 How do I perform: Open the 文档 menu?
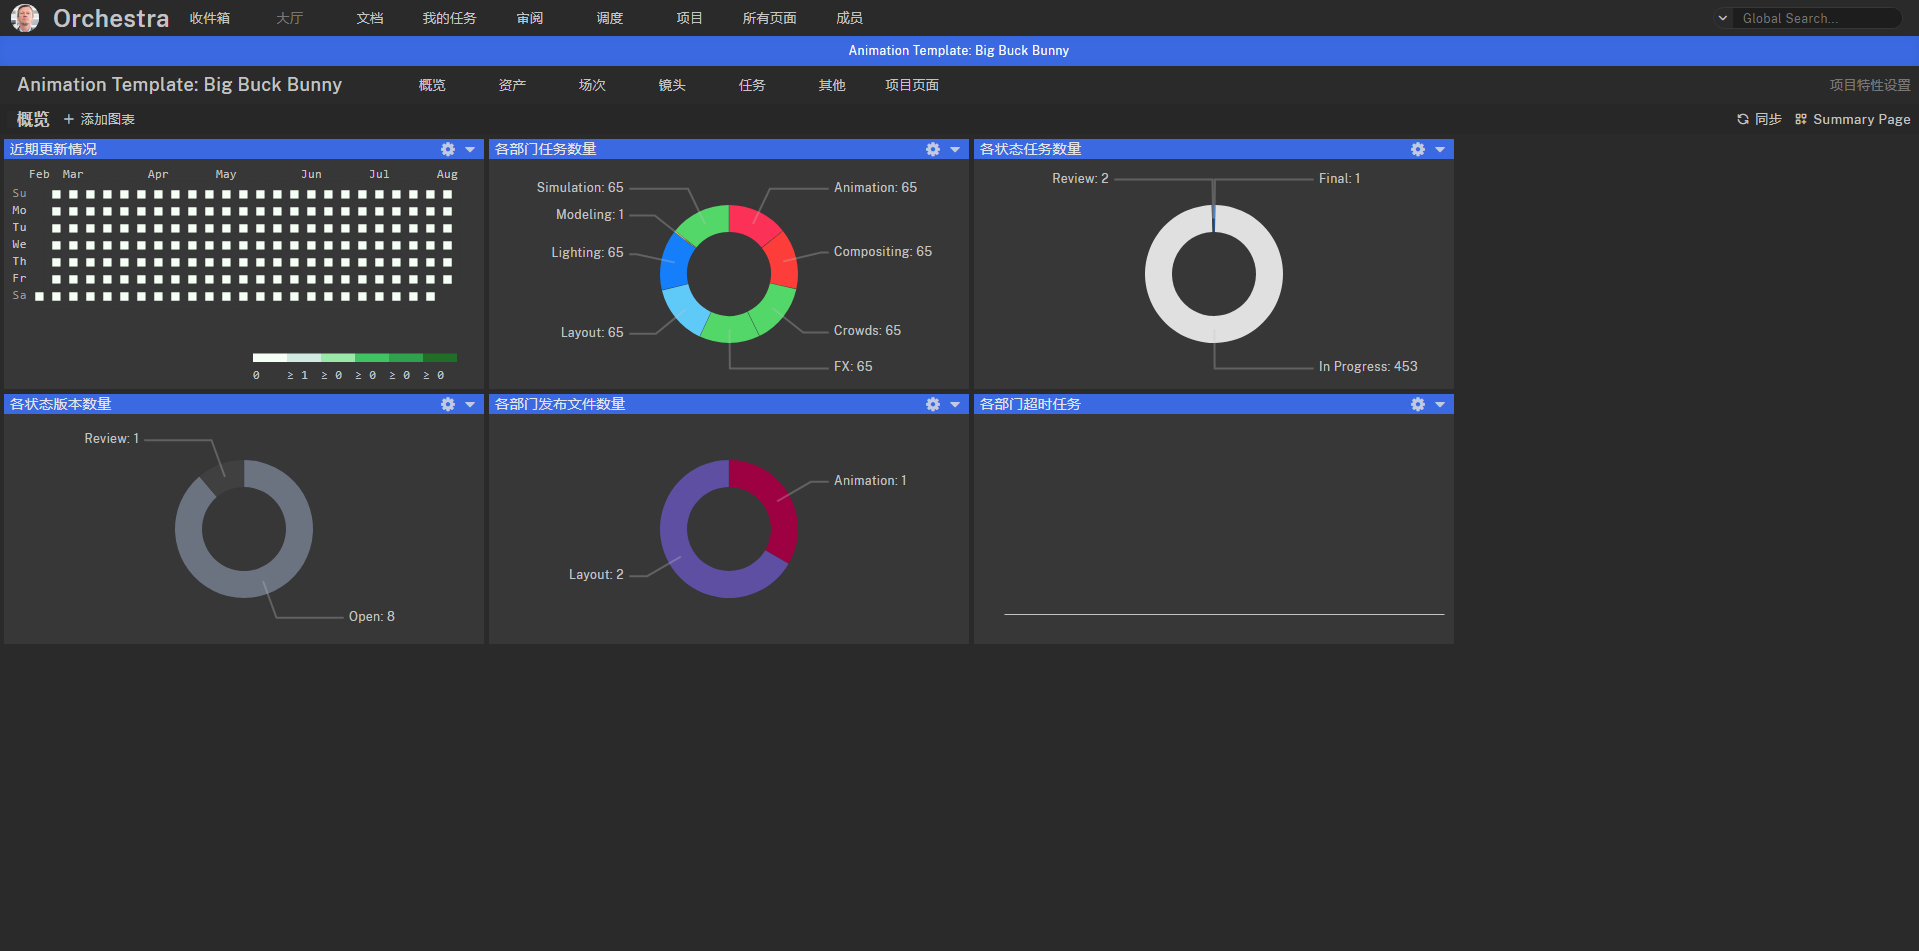(x=370, y=18)
